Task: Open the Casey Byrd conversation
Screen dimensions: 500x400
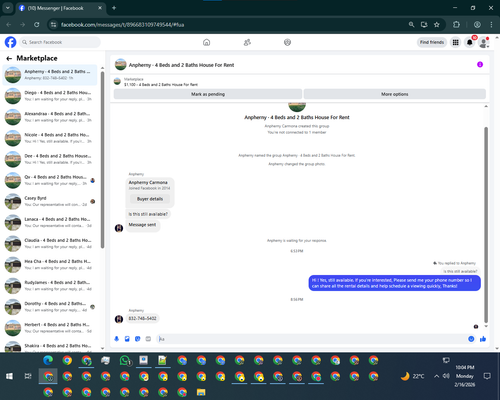Action: tap(50, 201)
